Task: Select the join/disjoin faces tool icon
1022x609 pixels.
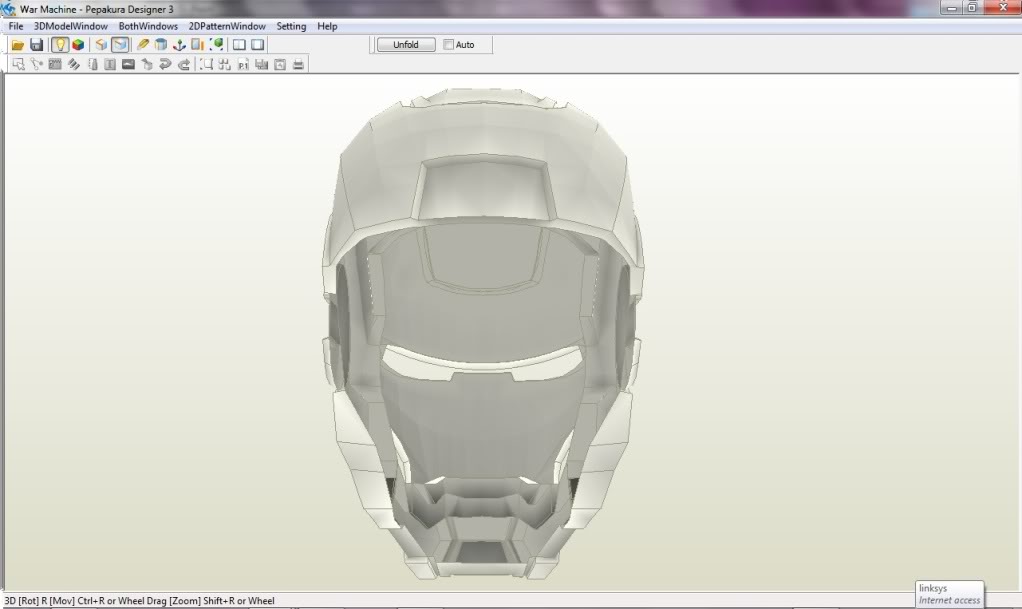Action: 36,64
